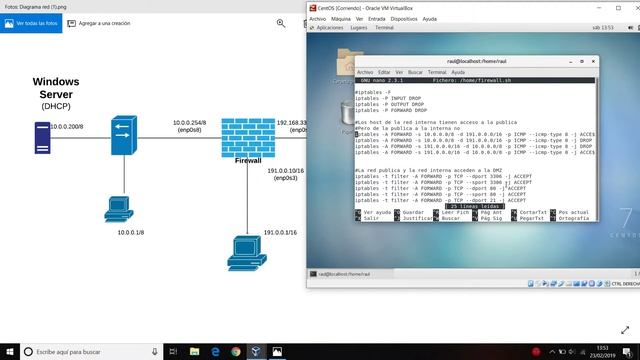This screenshot has height=360, width=640.
Task: Click the Windows taskbar speaker icon
Action: (572, 351)
